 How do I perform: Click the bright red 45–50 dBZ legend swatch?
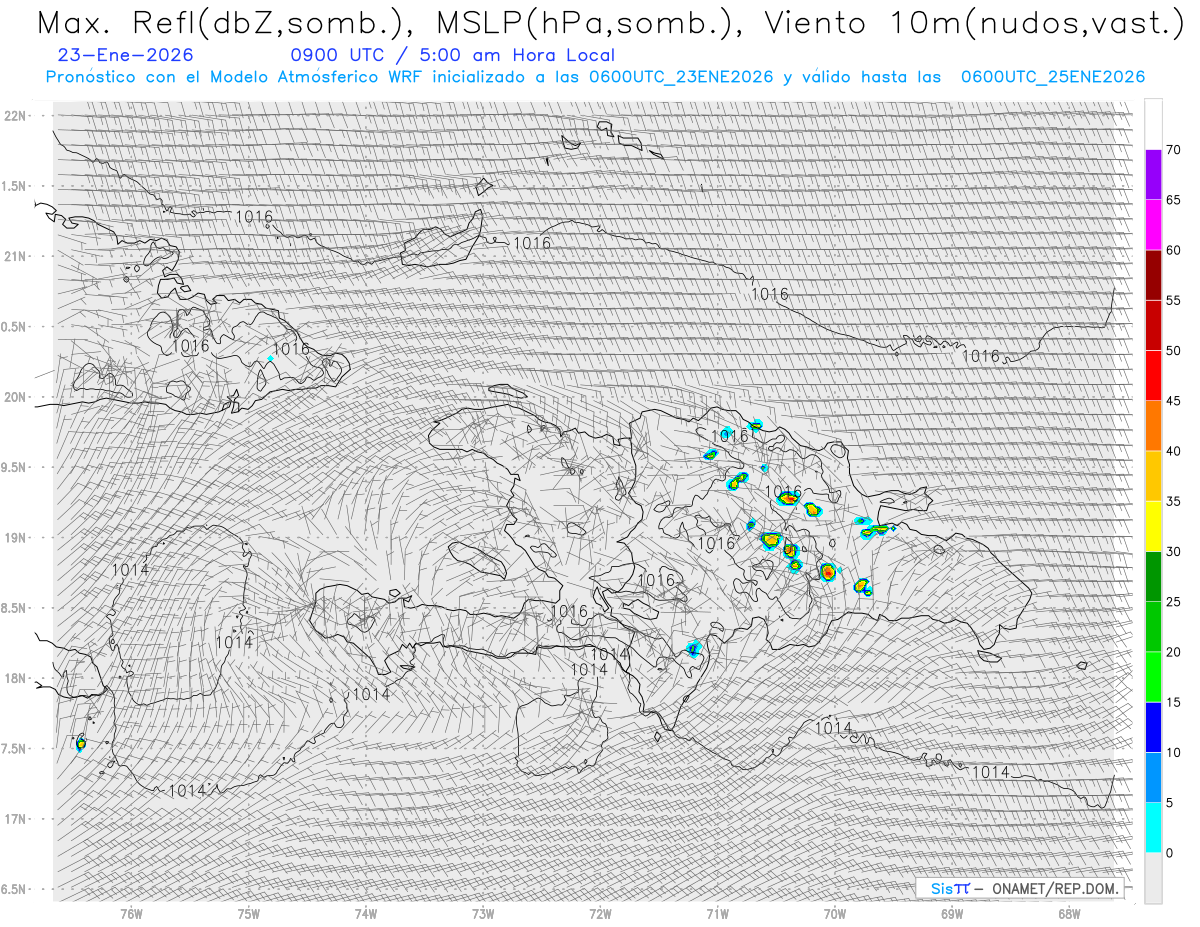tap(1153, 376)
